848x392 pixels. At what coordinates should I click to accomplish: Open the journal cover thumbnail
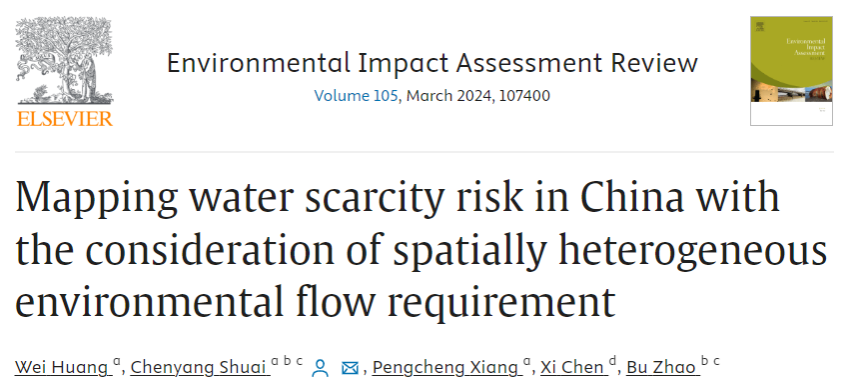tap(791, 71)
